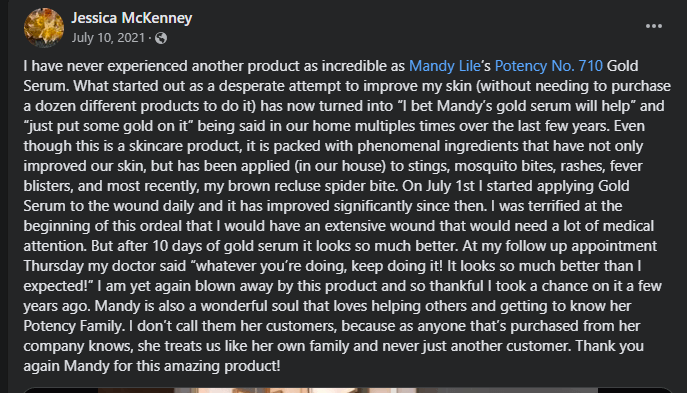
Task: Click the quote "whatever you're doing, keep doing it!"
Action: click(317, 266)
